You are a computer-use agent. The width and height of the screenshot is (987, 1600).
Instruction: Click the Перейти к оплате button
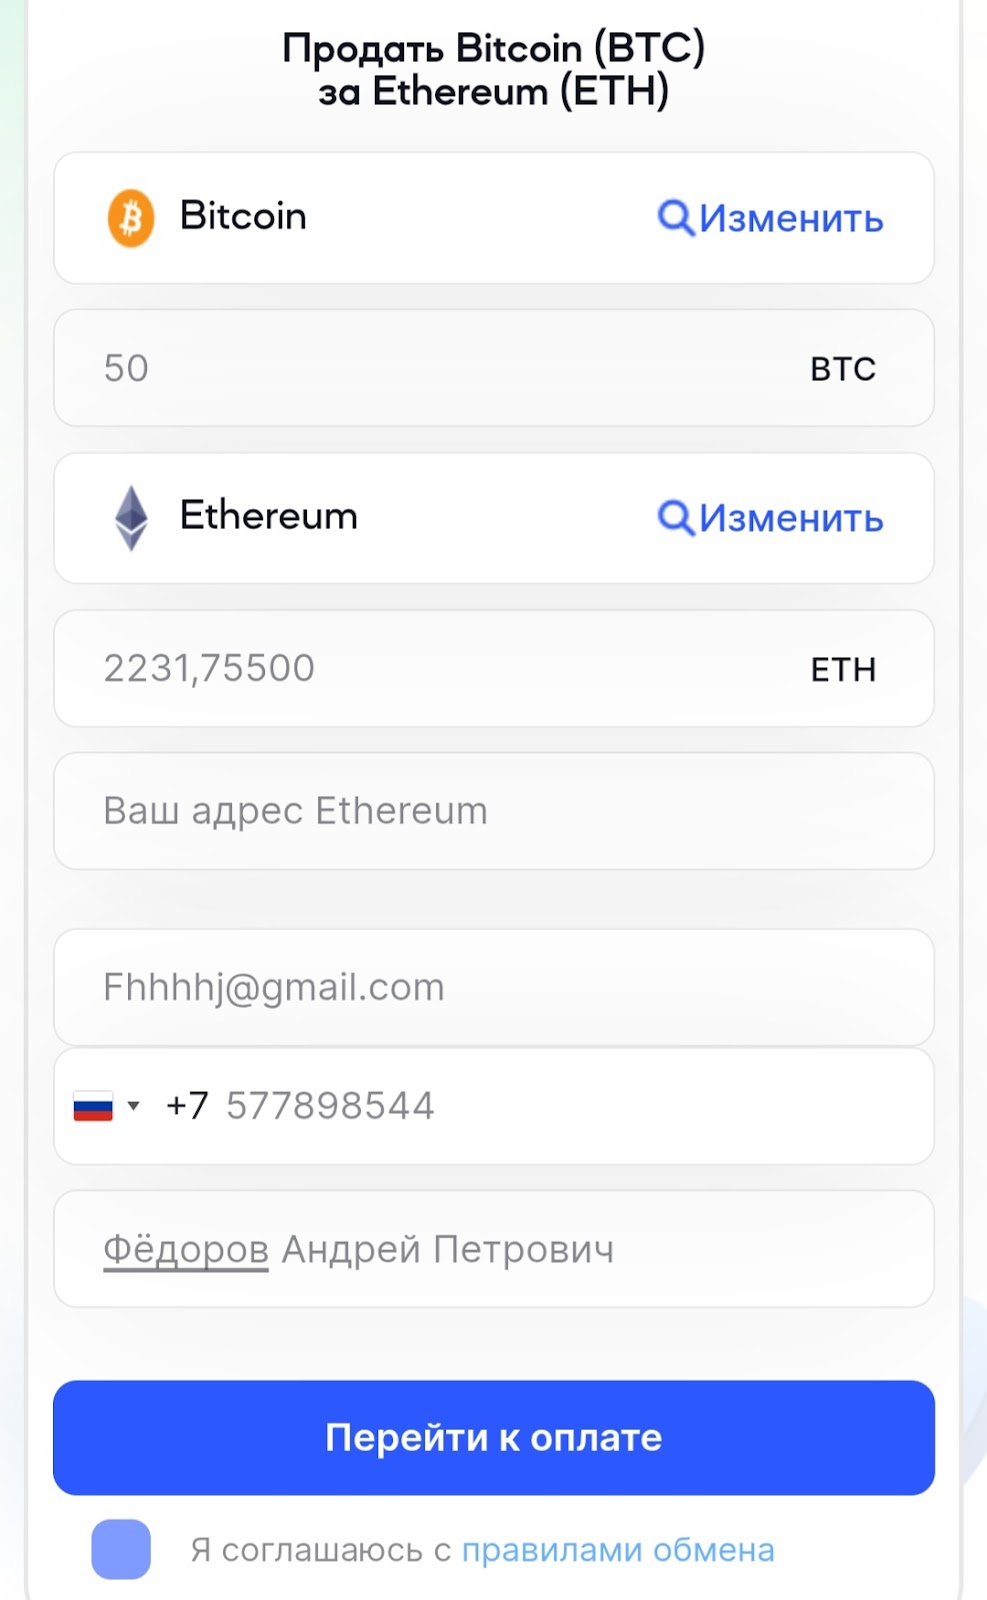pos(494,1438)
